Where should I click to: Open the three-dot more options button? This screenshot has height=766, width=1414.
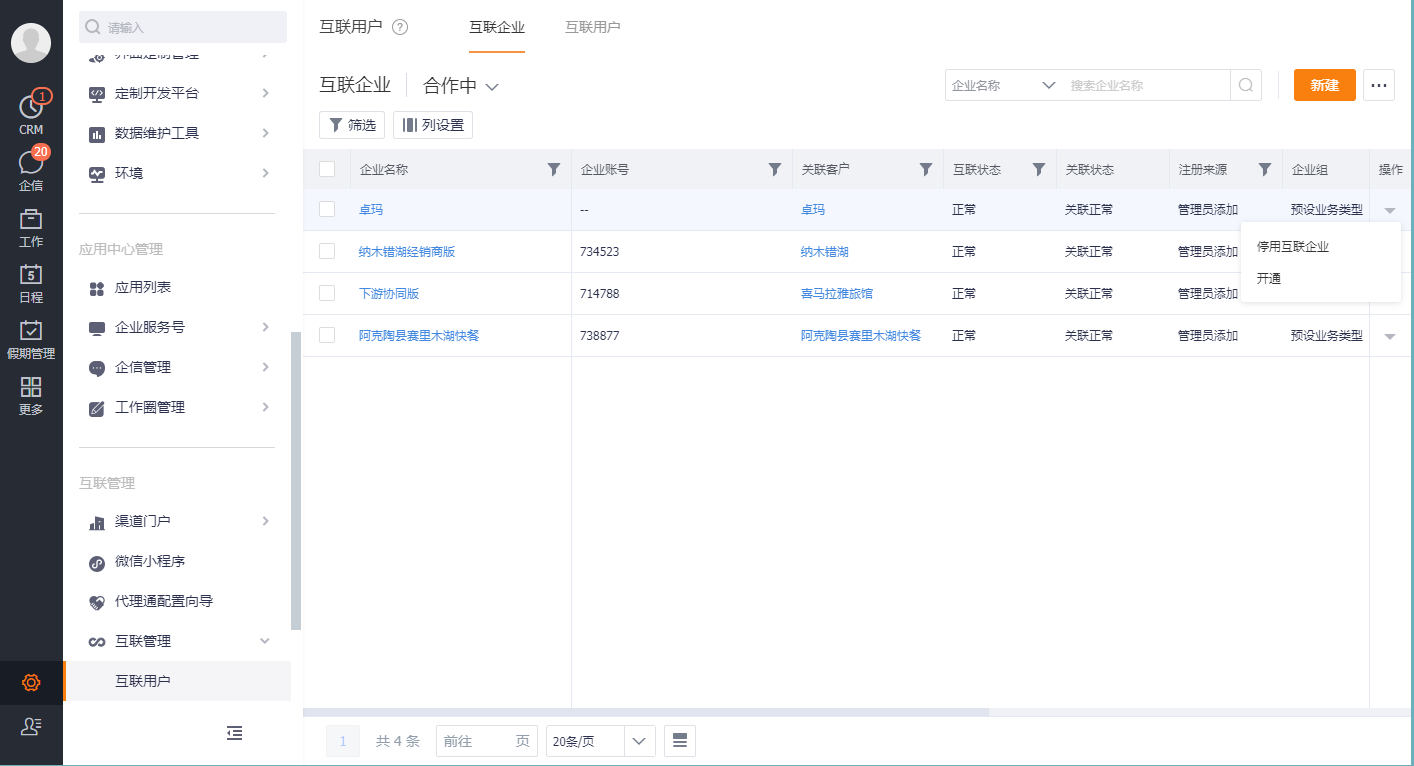coord(1379,85)
